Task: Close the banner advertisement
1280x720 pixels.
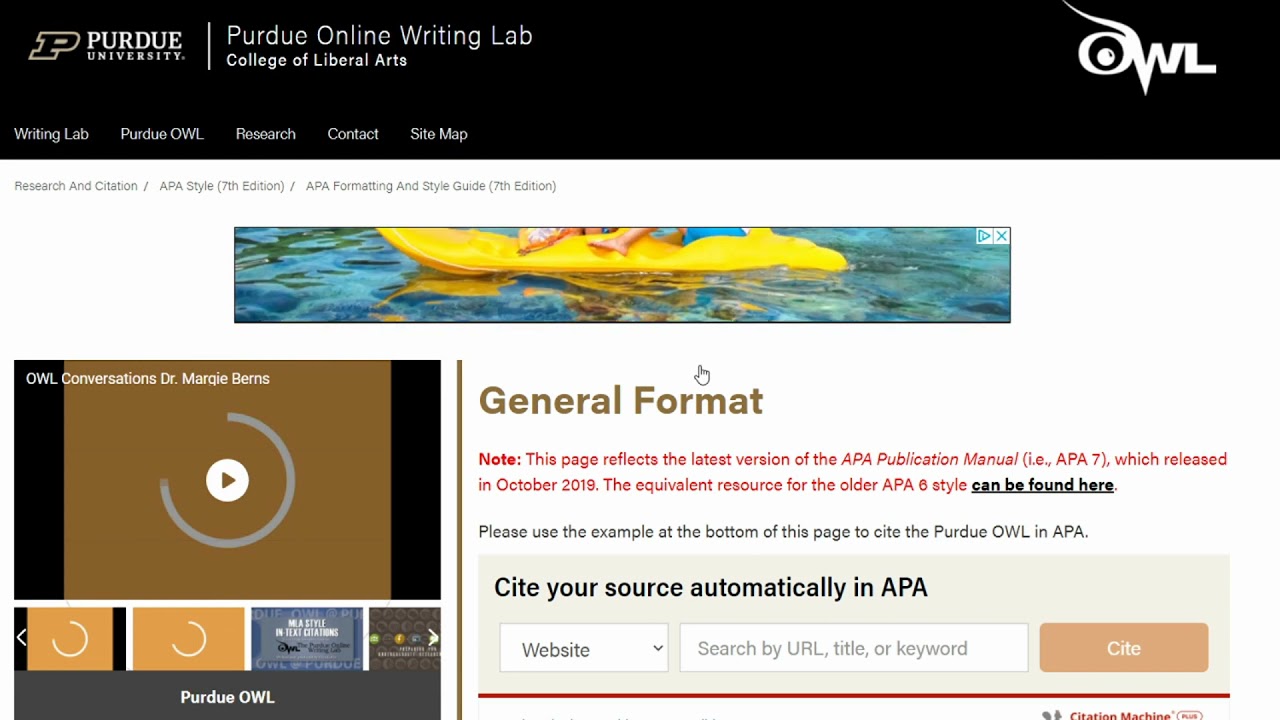Action: 1001,236
